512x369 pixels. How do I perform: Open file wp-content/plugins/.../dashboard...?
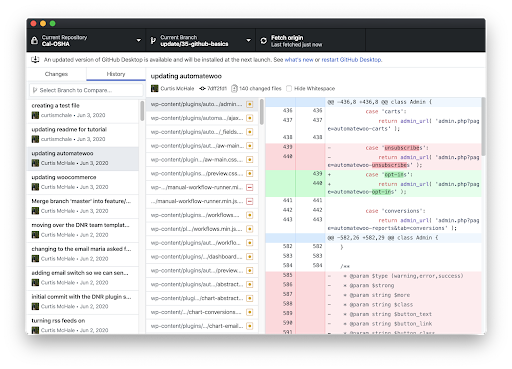click(202, 257)
